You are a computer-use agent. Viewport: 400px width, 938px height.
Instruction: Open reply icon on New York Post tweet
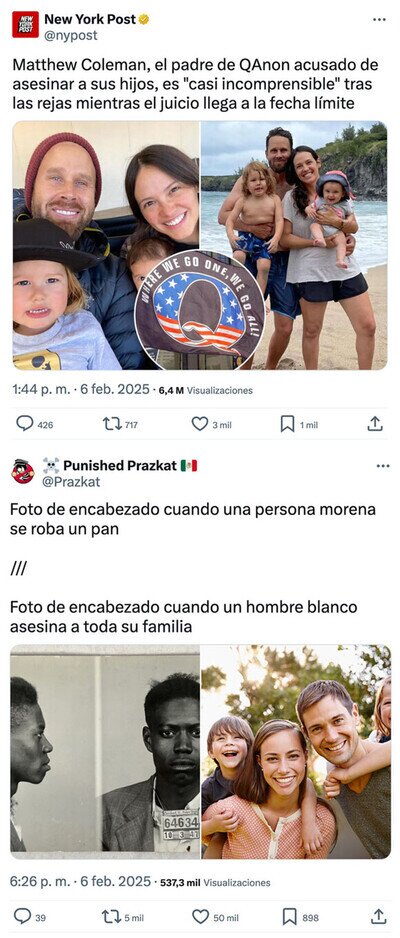tap(25, 424)
